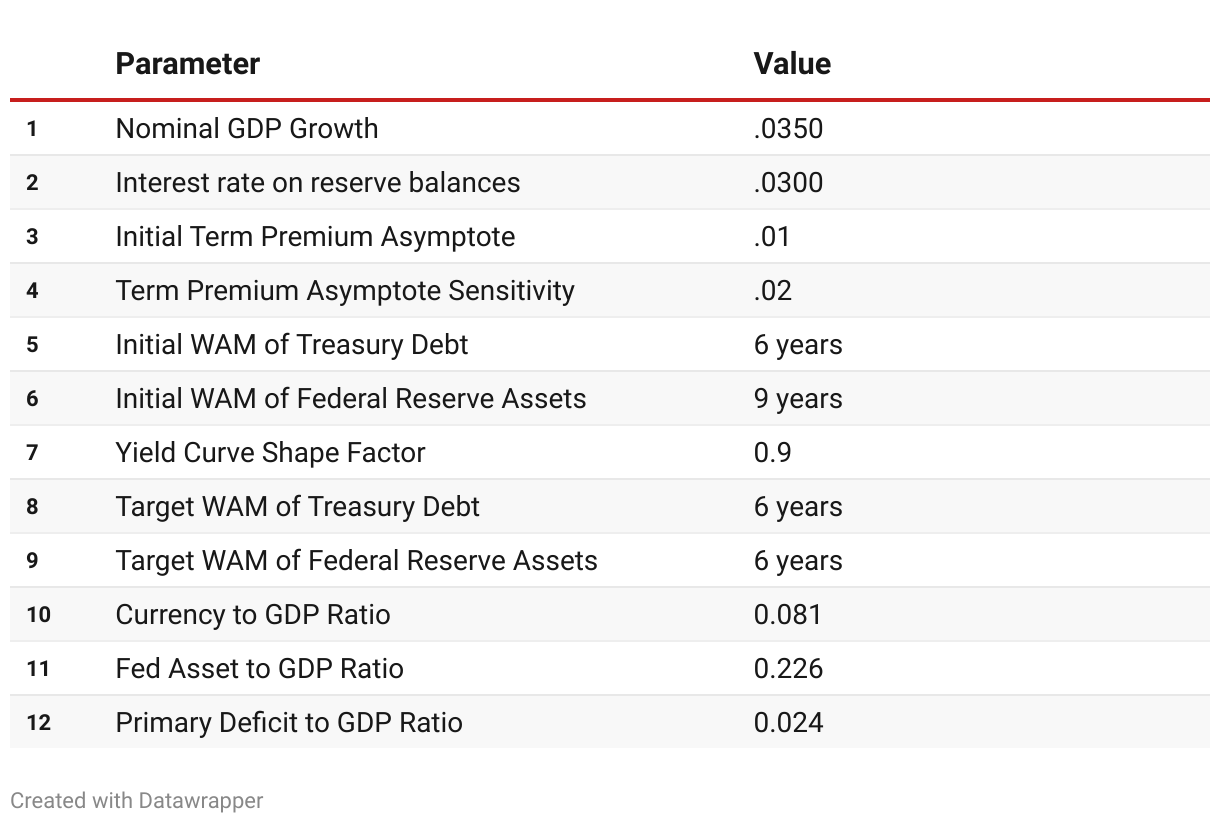Click Target WAM of Treasury Debt label
Screen dimensions: 1220x824
tap(297, 507)
